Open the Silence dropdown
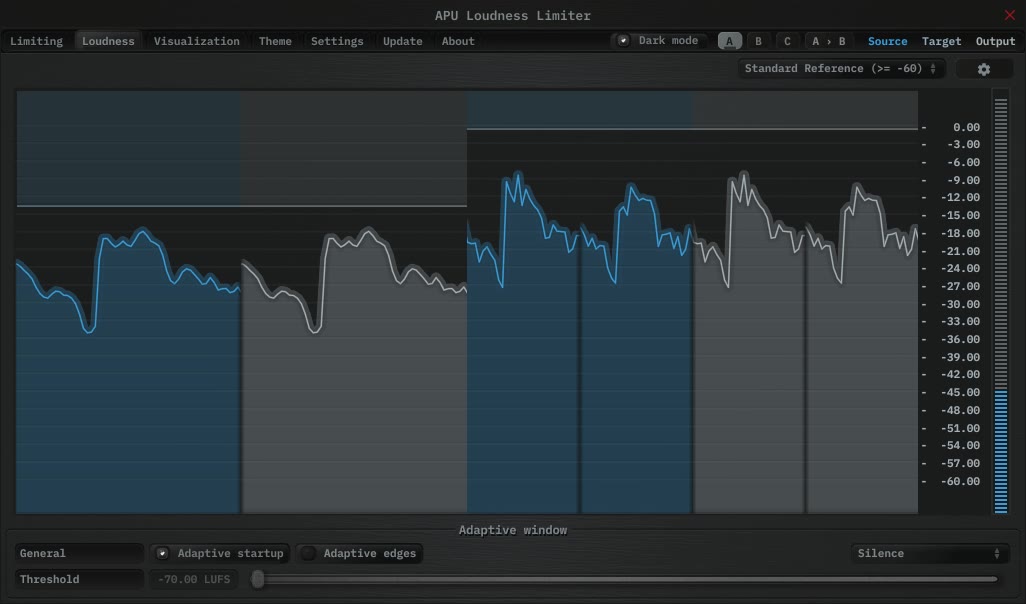 (929, 554)
